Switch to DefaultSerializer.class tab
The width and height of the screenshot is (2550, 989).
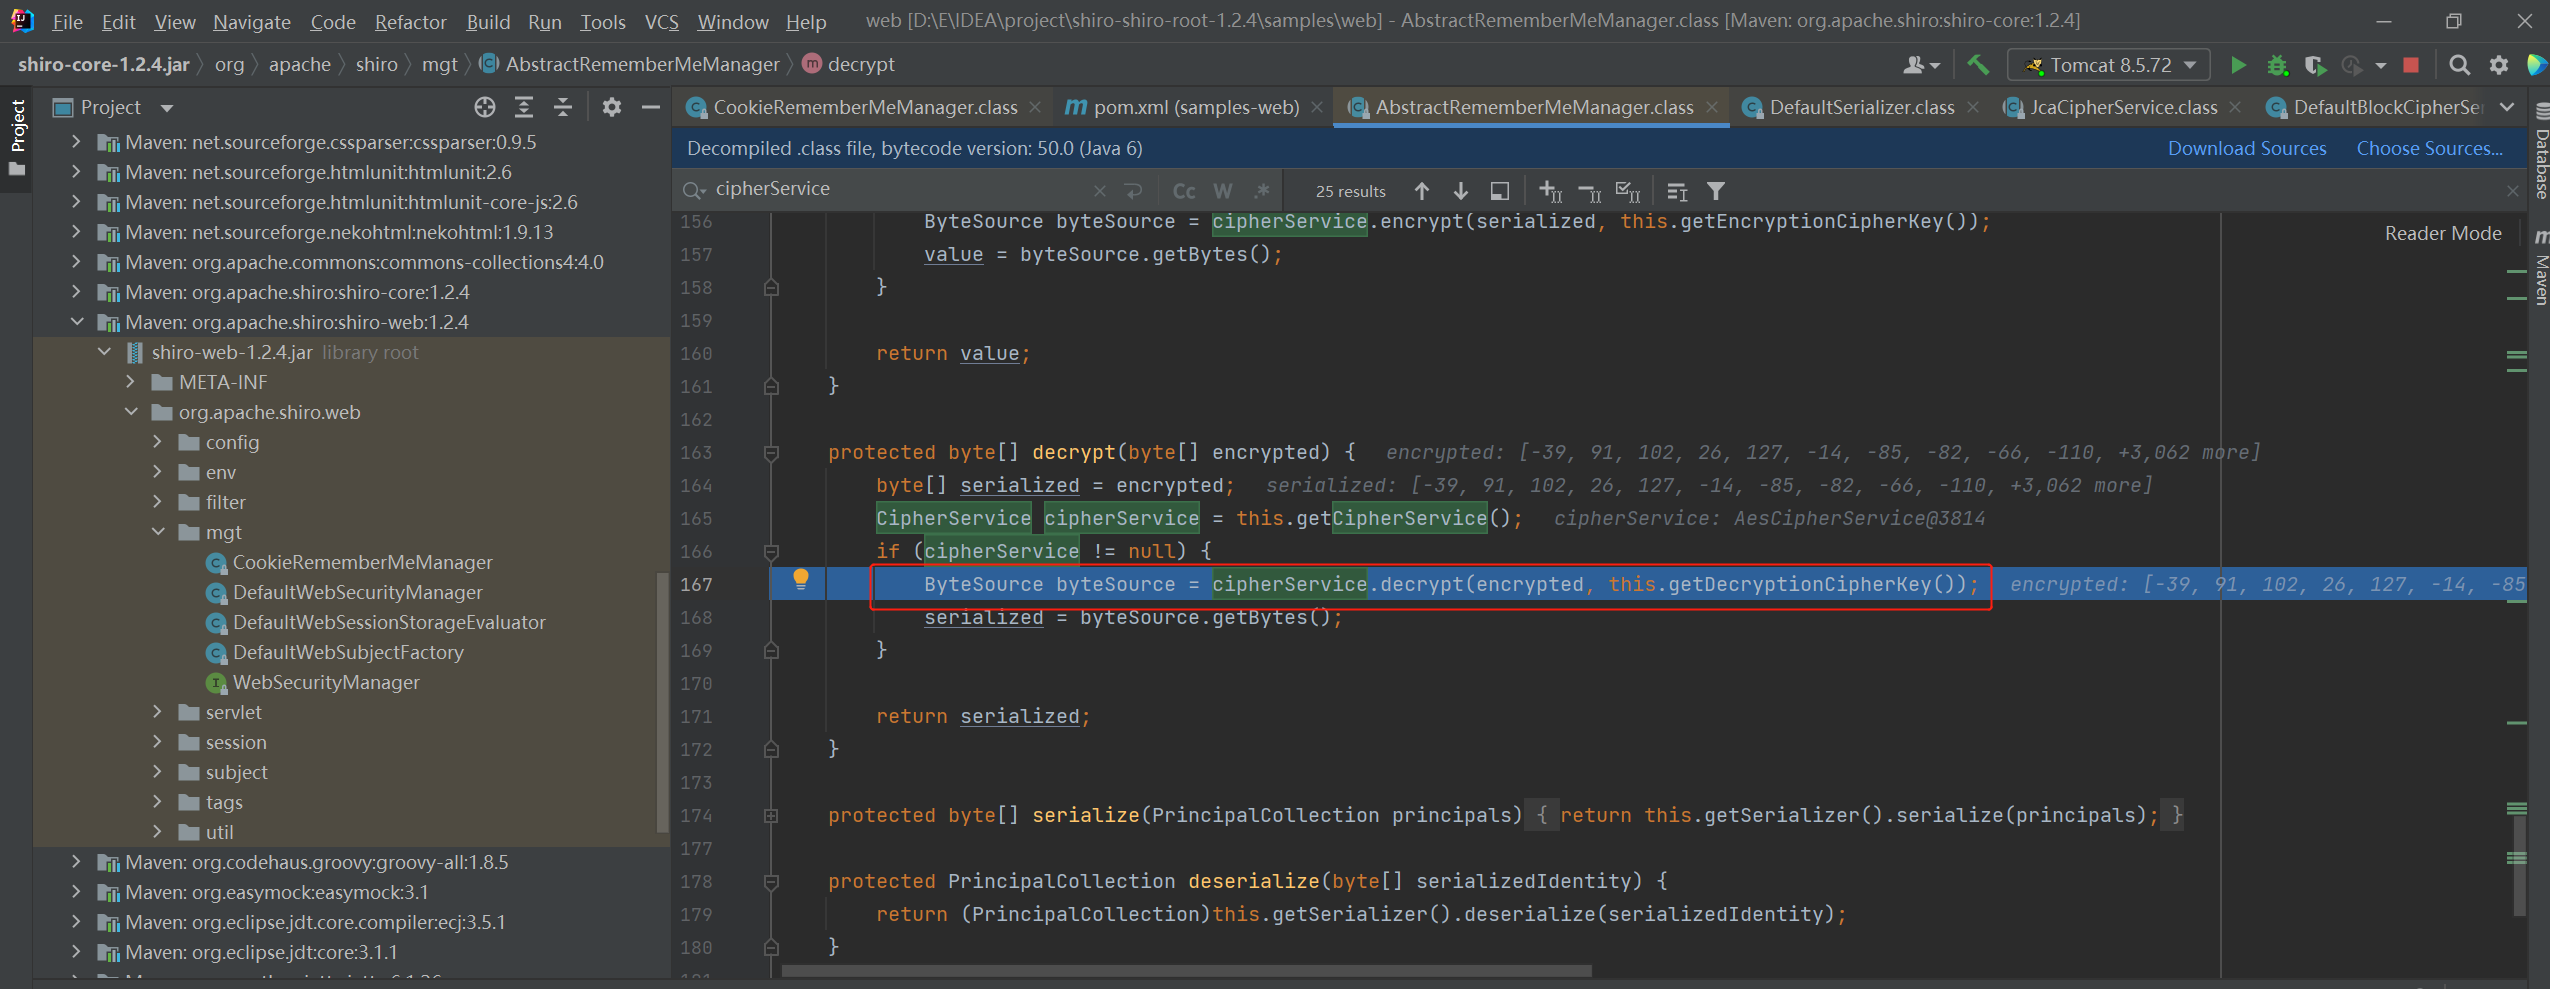coord(1861,107)
